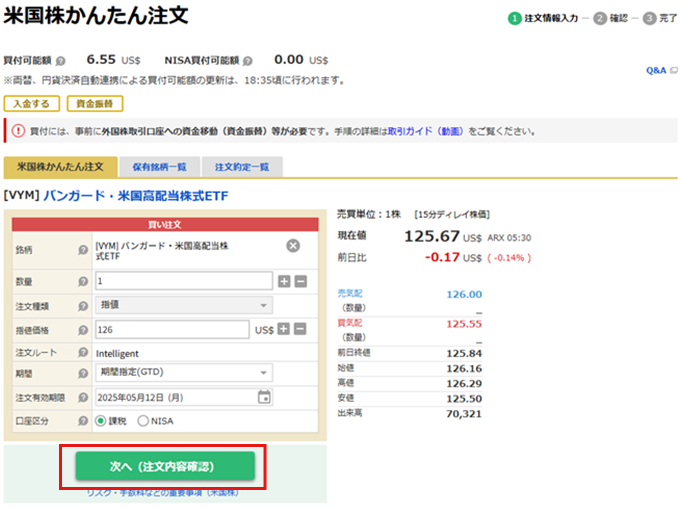Image resolution: width=680 pixels, height=509 pixels.
Task: Decrease limit price with minus button
Action: tap(300, 329)
